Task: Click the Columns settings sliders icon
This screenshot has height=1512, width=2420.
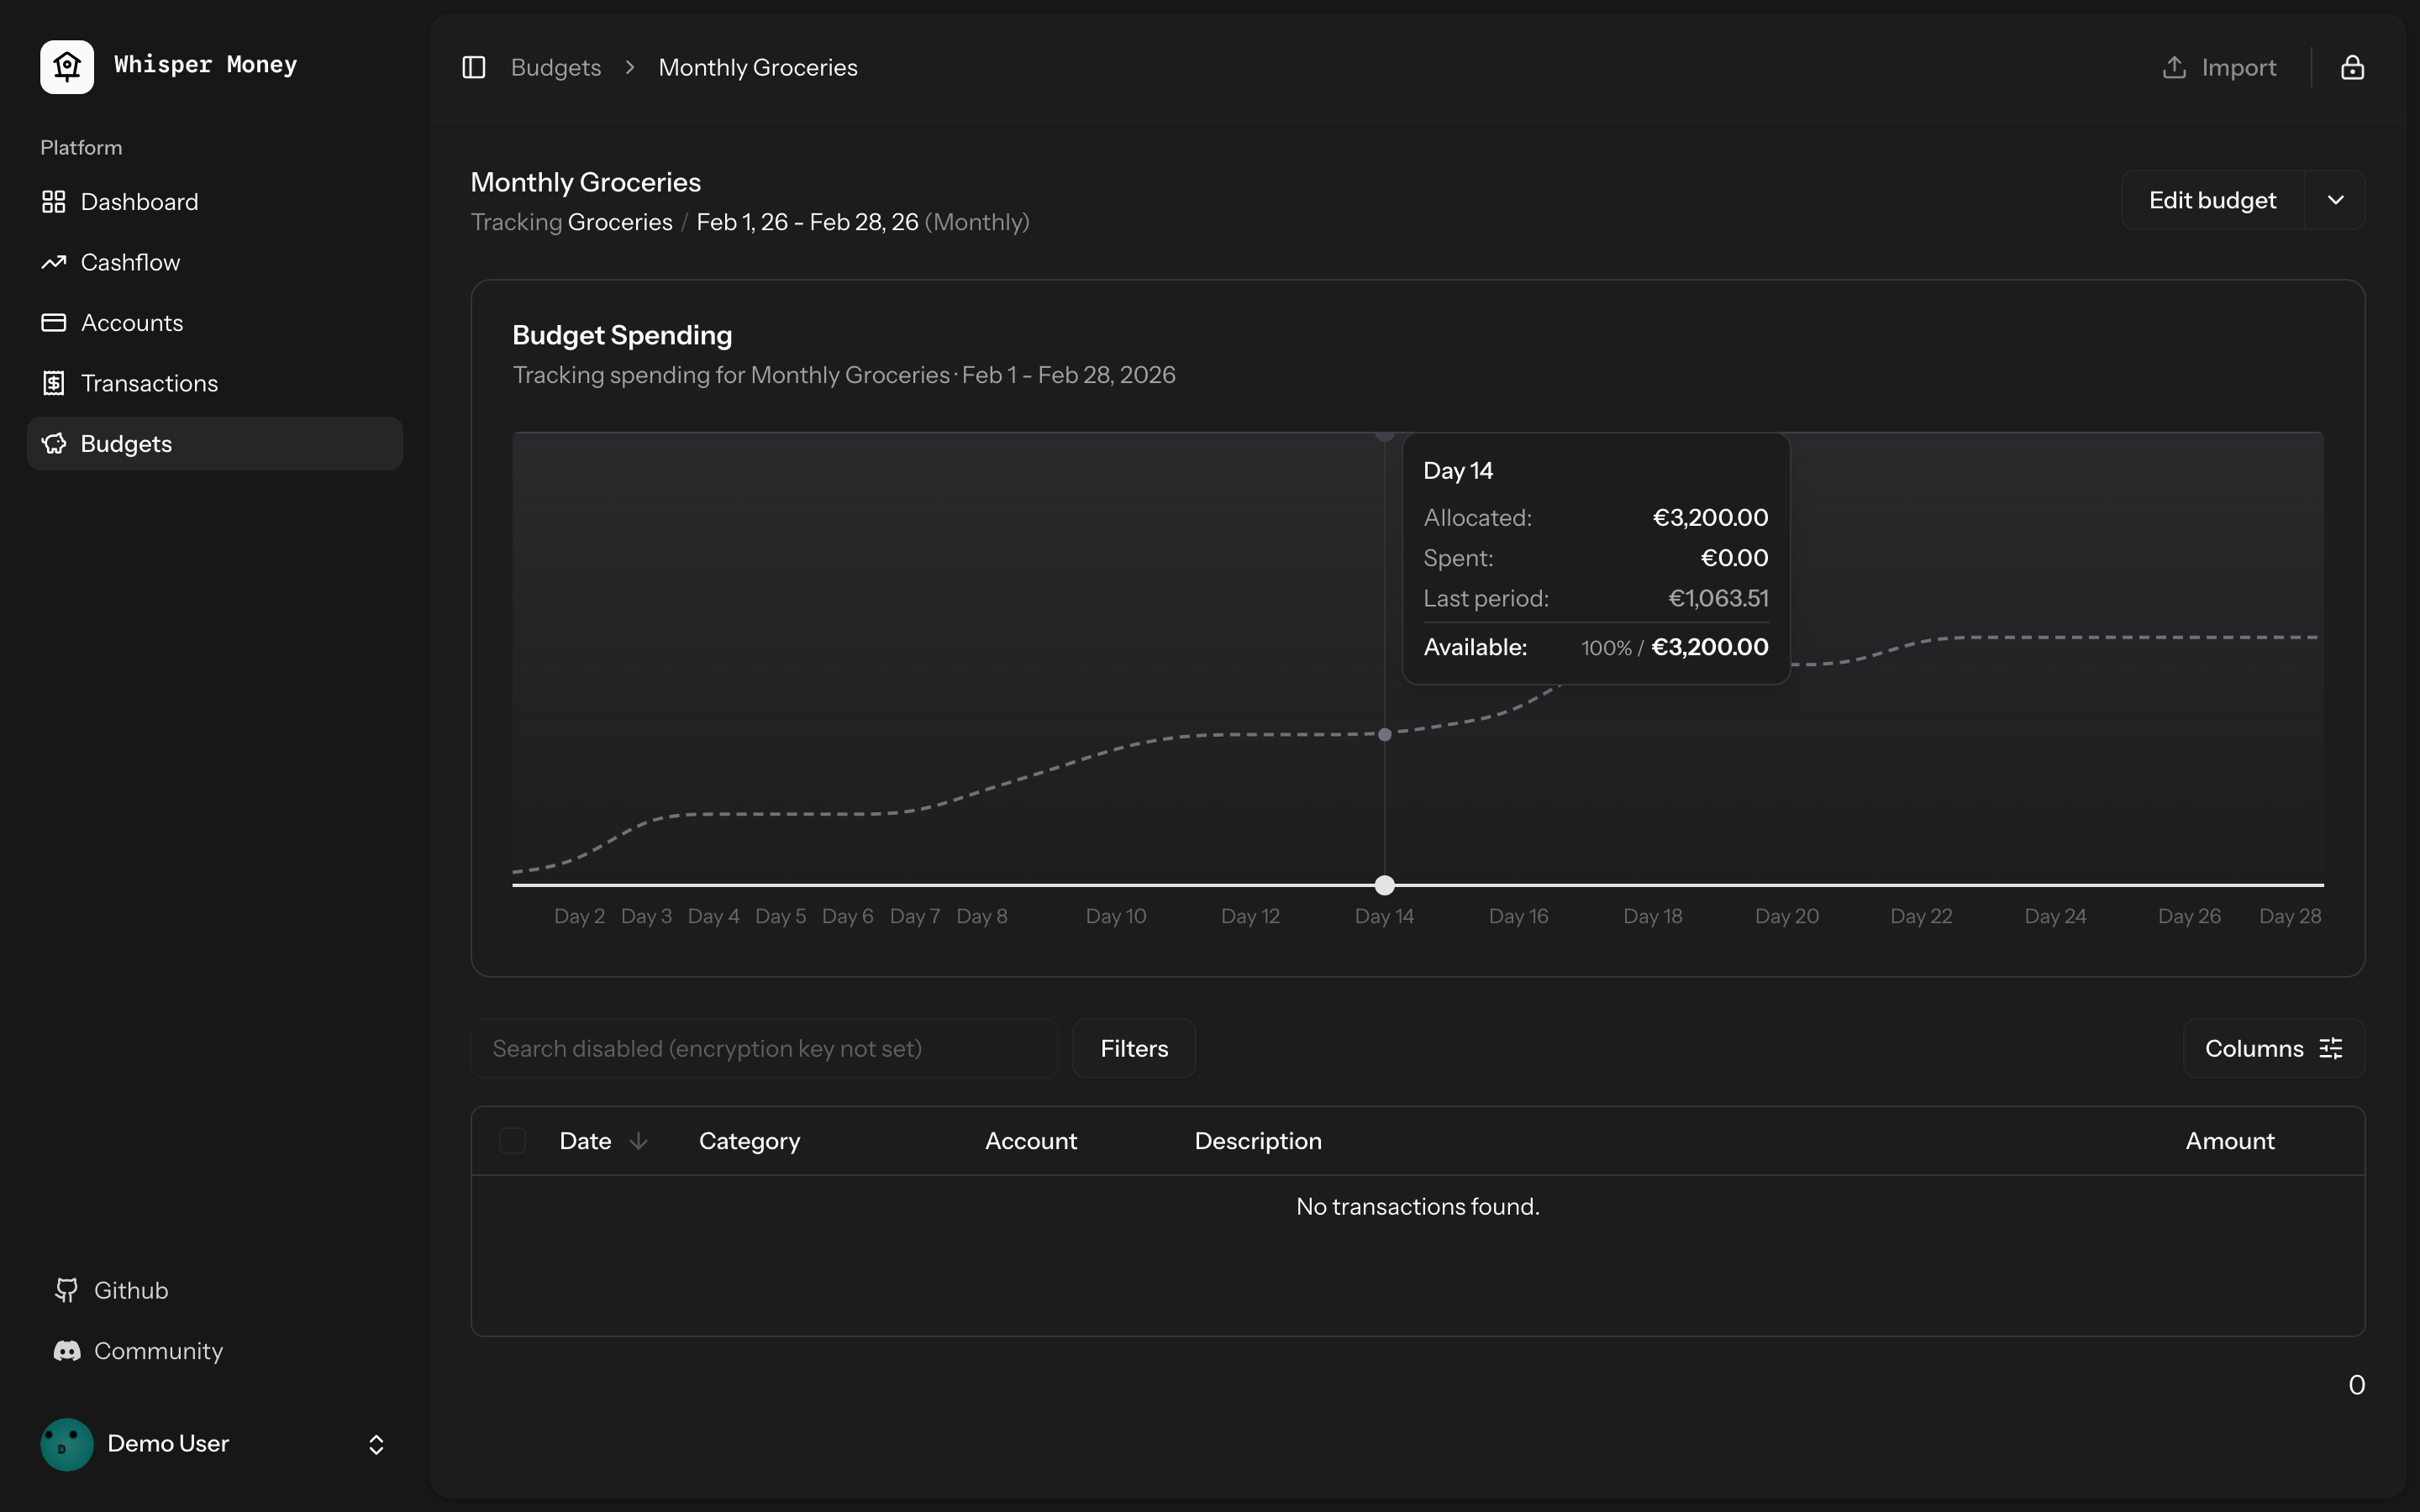Action: tap(2331, 1048)
